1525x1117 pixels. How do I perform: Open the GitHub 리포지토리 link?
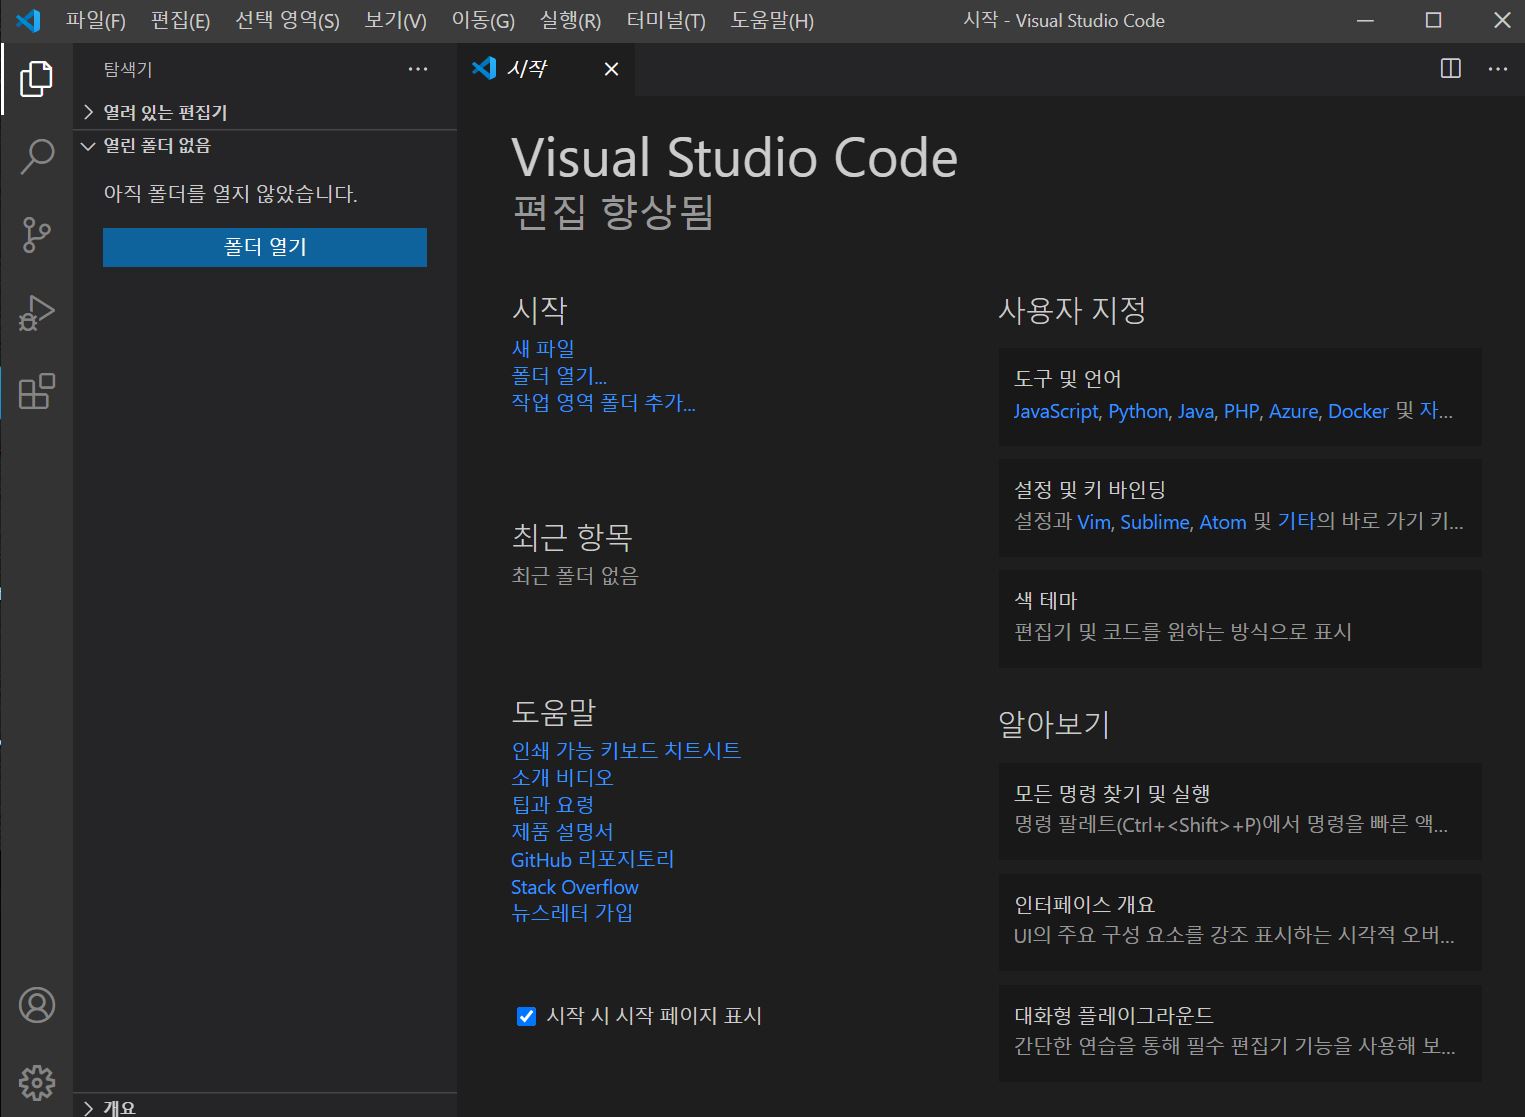click(x=593, y=859)
